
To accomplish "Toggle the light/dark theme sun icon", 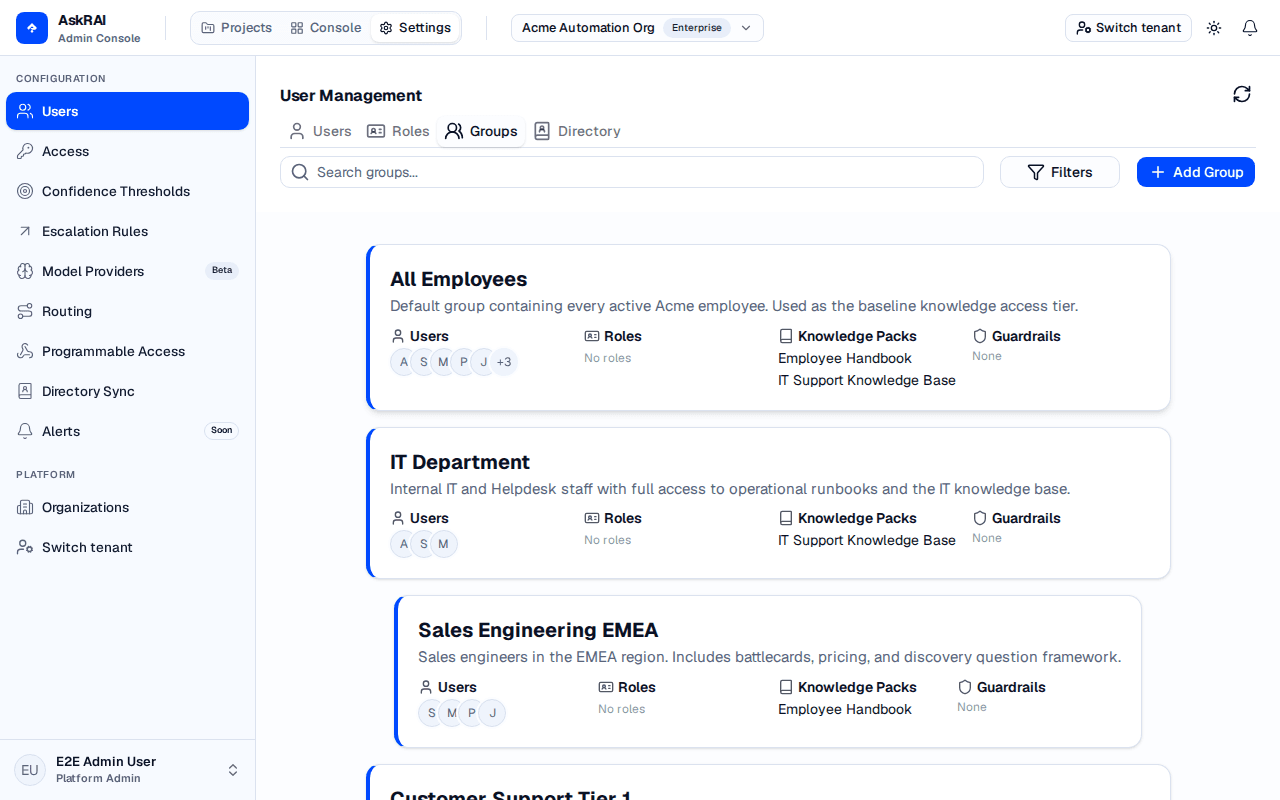I will coord(1214,28).
